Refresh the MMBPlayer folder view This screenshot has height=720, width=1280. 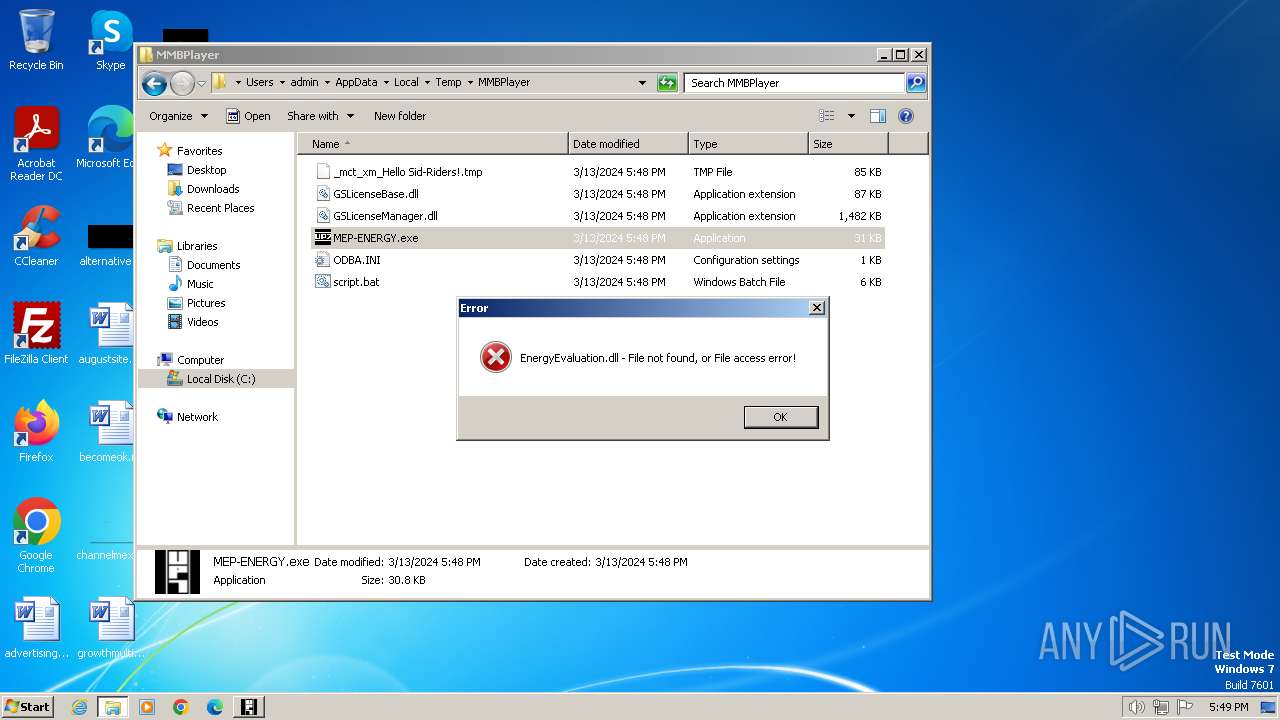click(667, 83)
